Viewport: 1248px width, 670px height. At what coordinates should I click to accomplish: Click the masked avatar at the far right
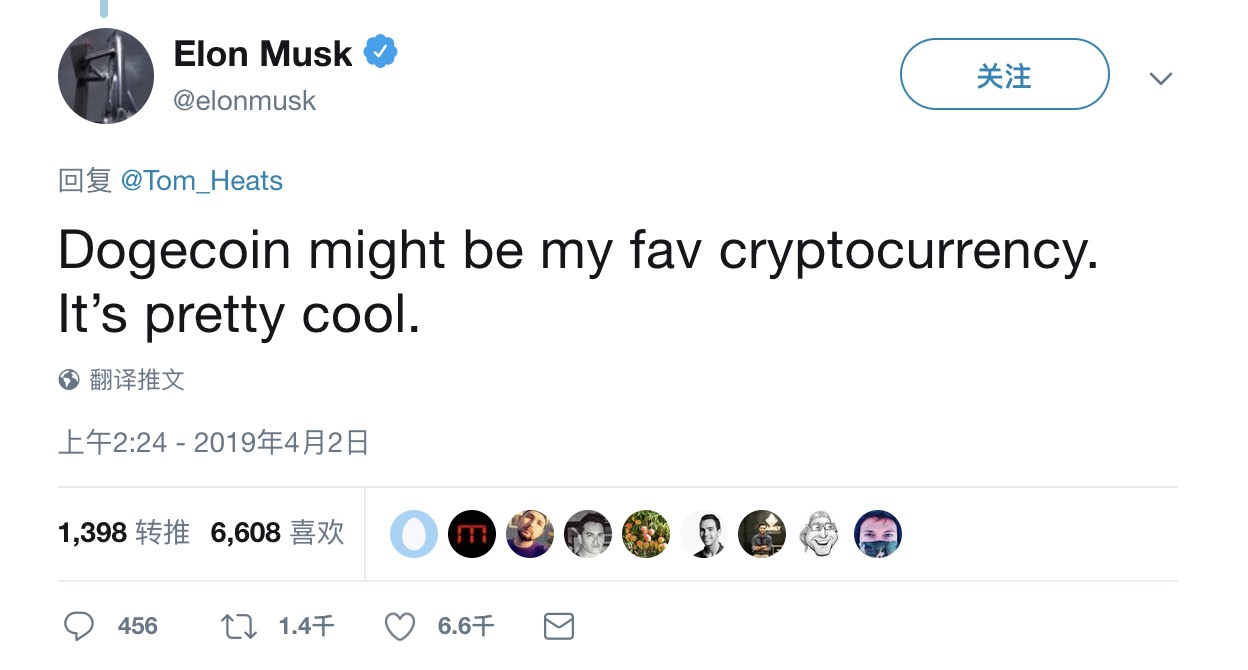pos(878,533)
